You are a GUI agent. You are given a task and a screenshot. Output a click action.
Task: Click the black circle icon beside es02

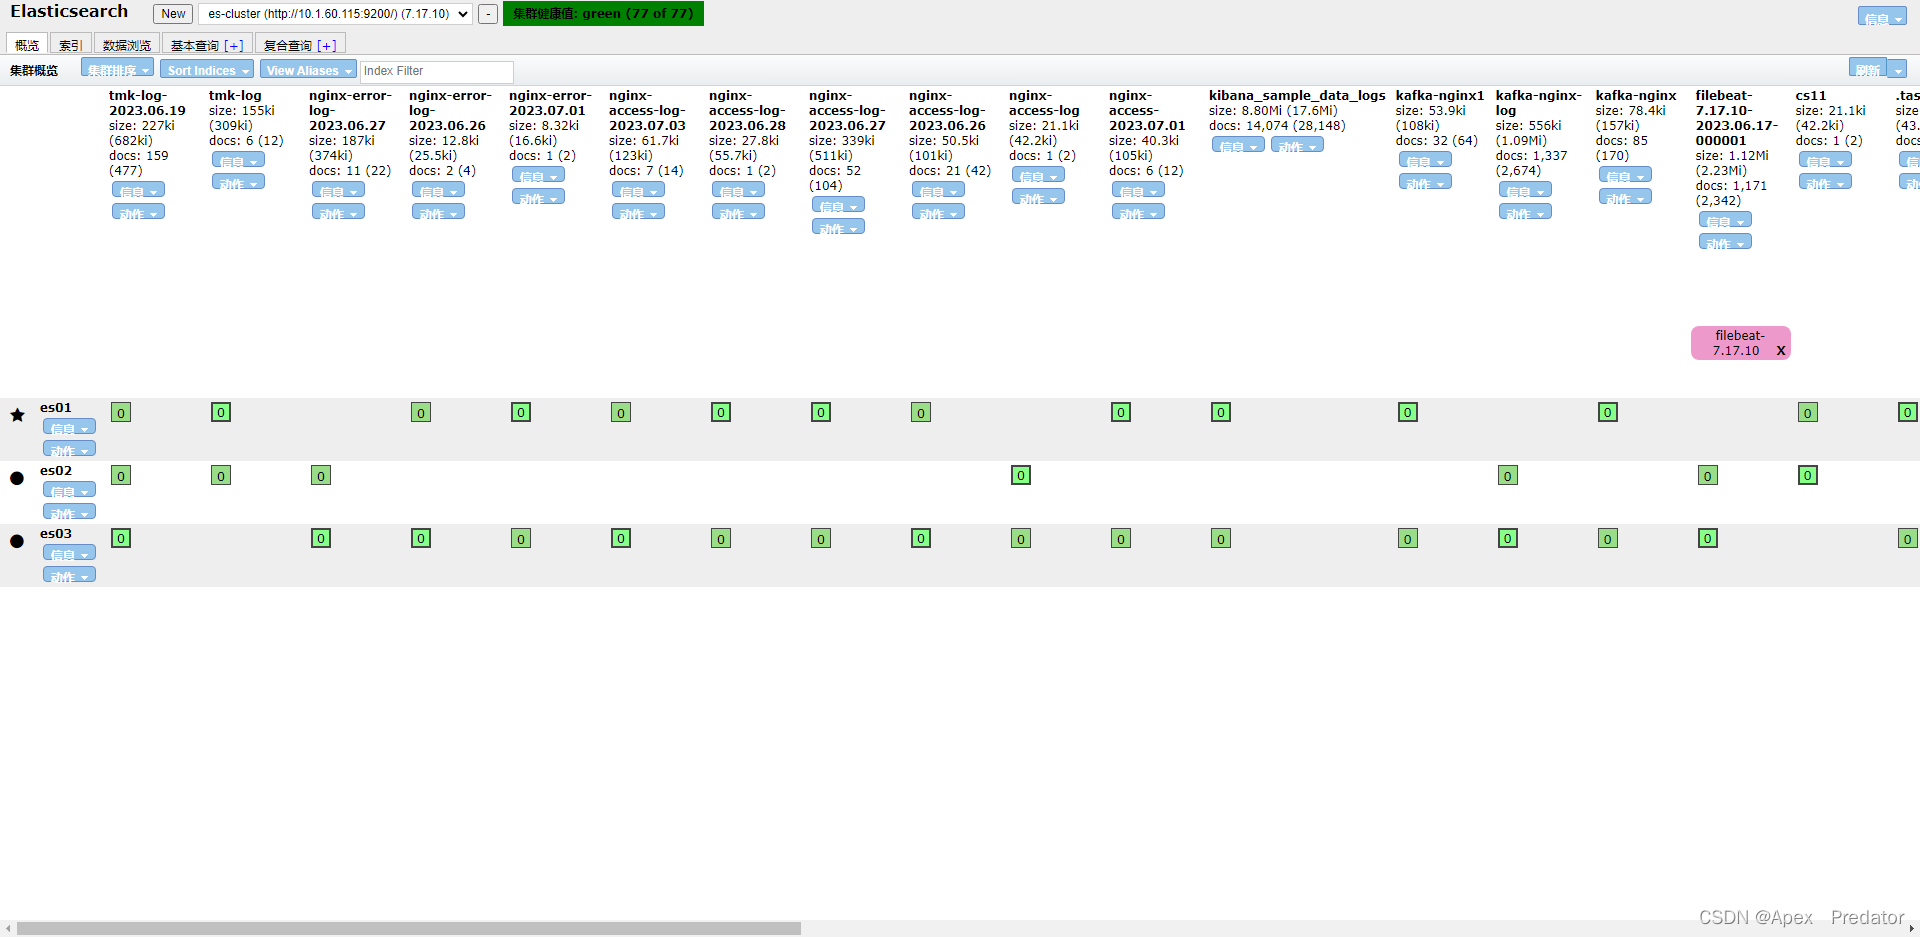pyautogui.click(x=17, y=478)
